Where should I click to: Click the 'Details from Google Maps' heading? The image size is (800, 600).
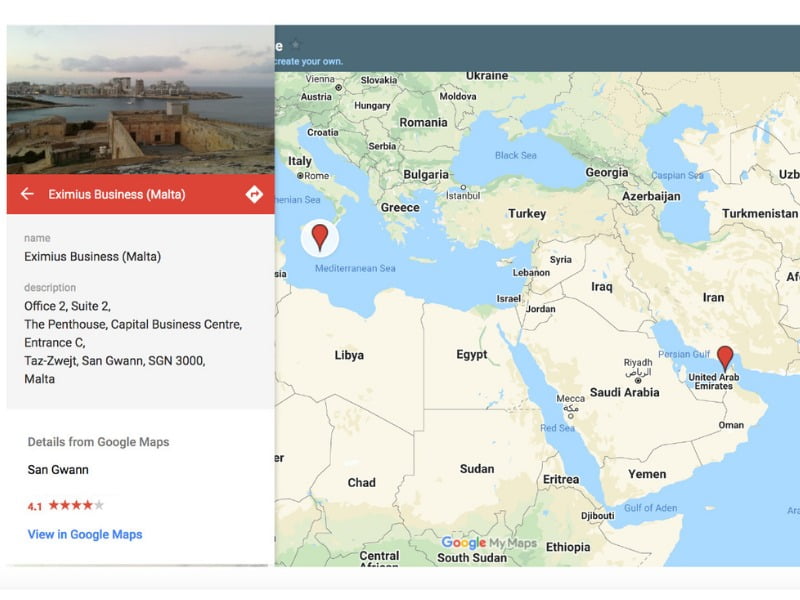[x=98, y=442]
